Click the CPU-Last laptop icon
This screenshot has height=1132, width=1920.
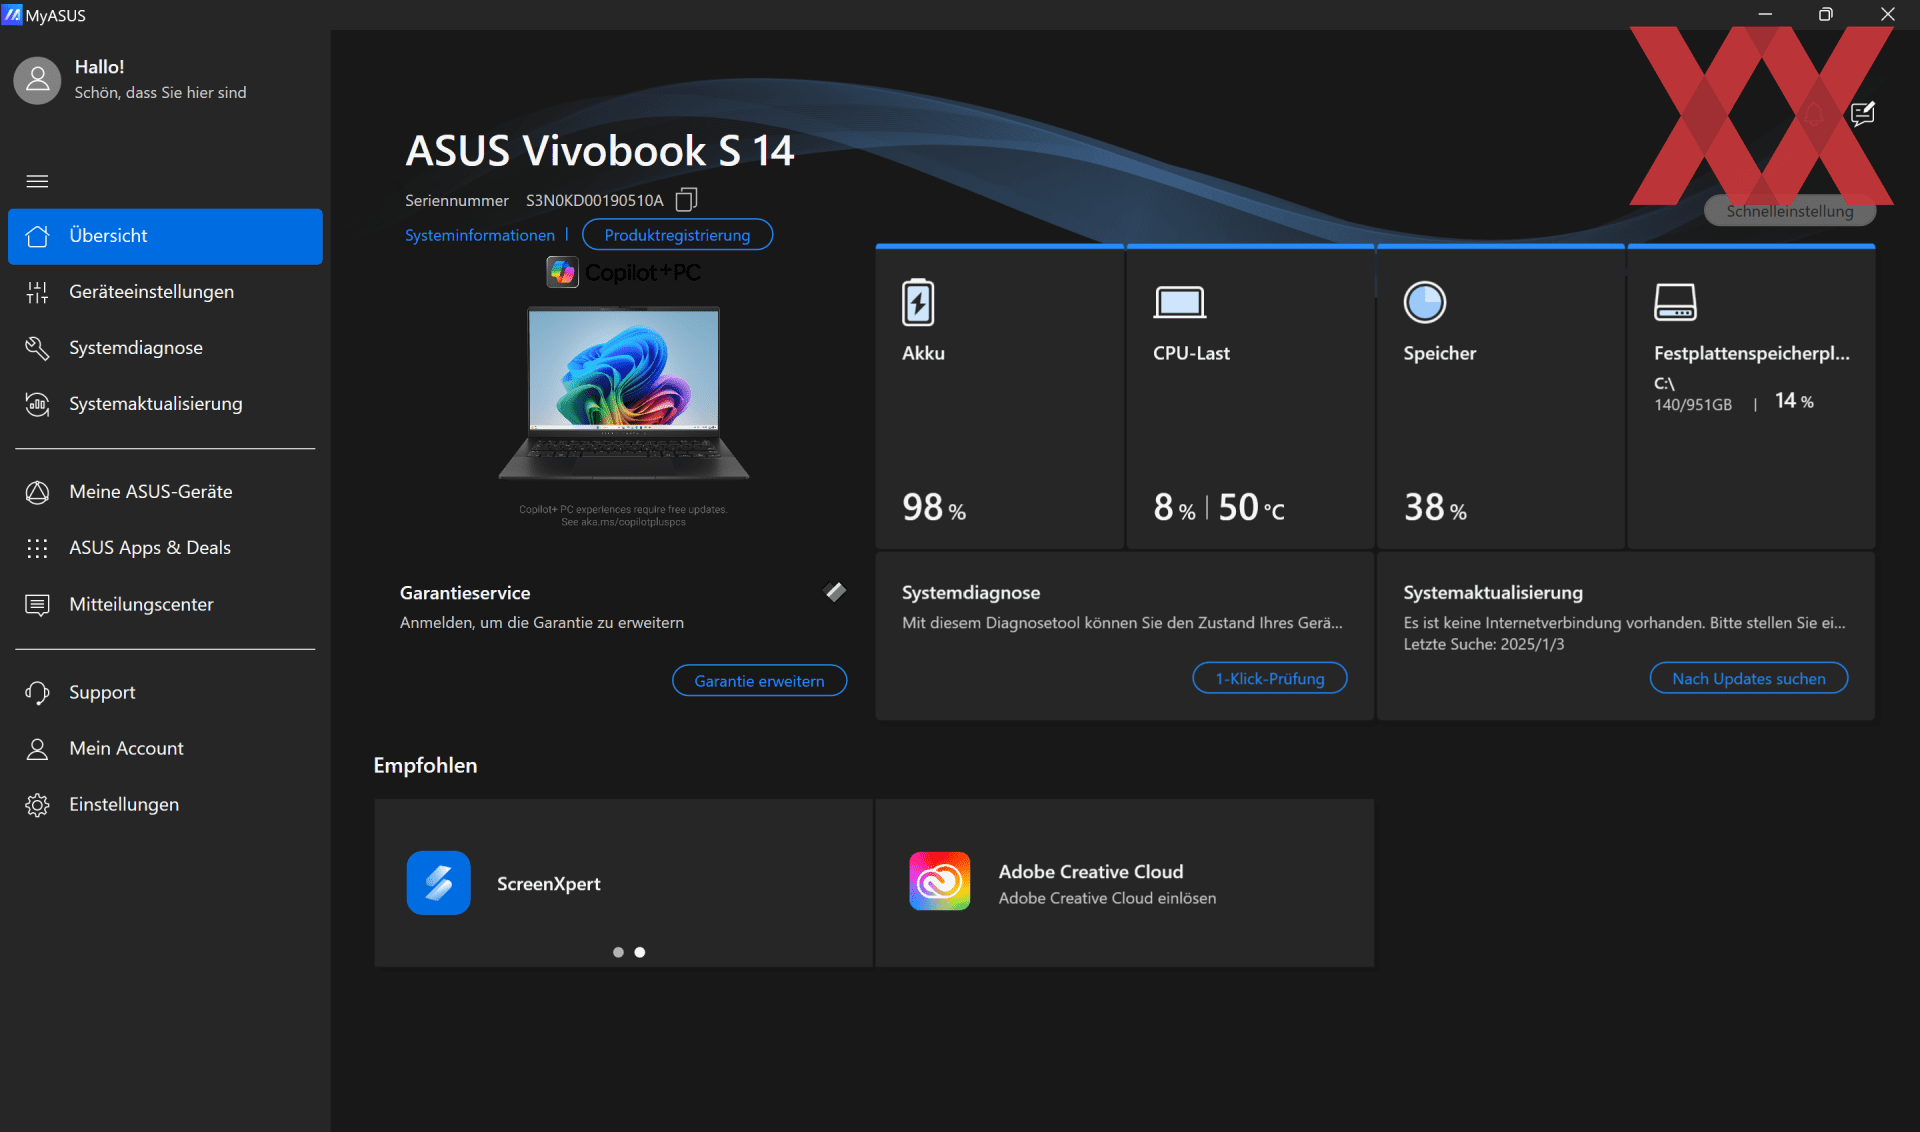tap(1180, 302)
